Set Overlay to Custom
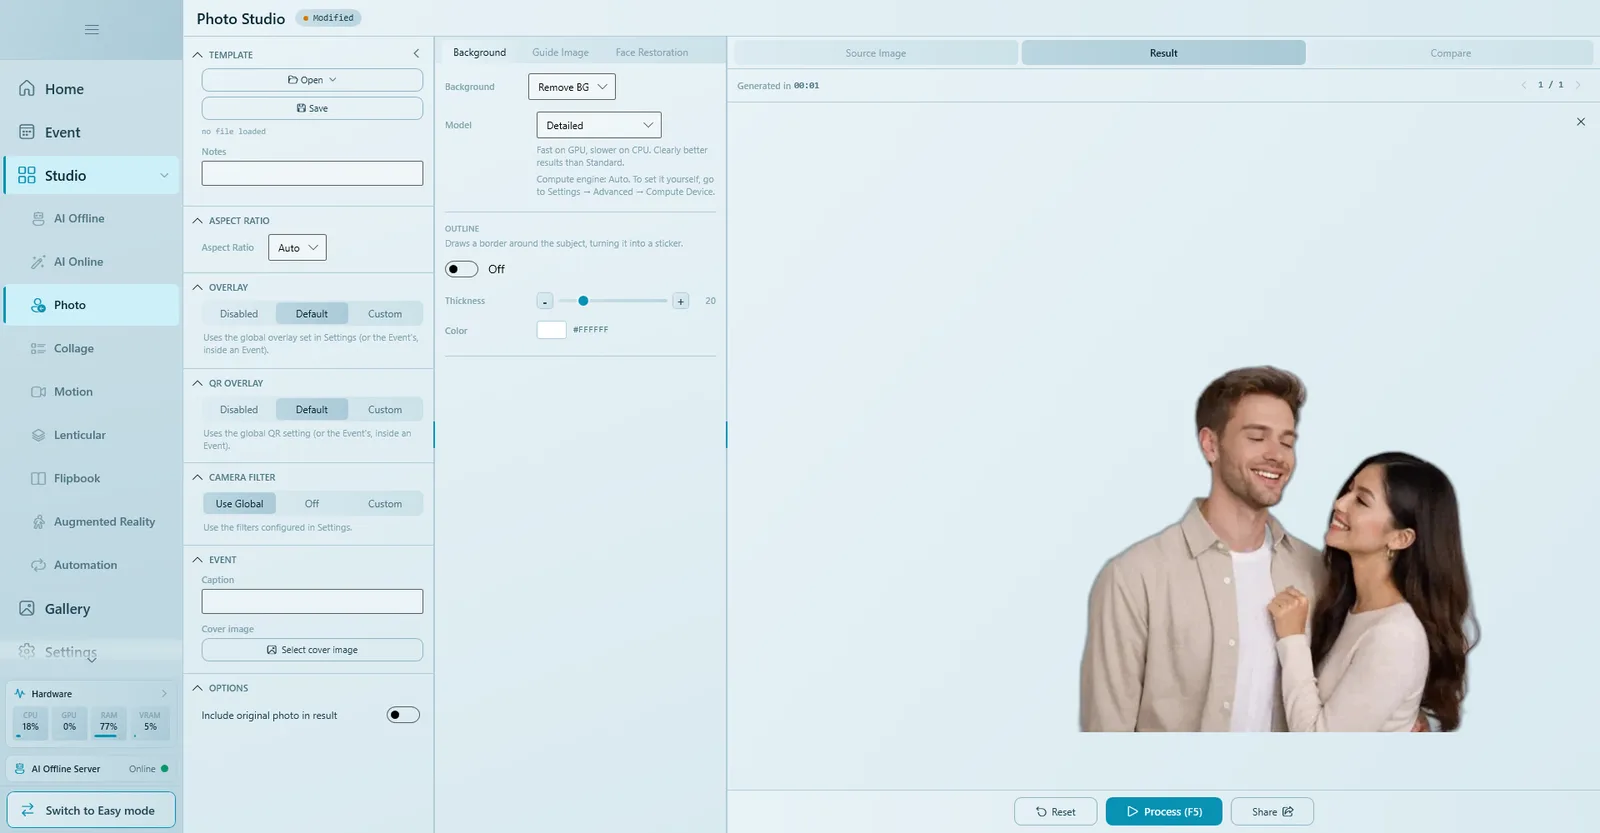This screenshot has width=1600, height=833. [385, 314]
